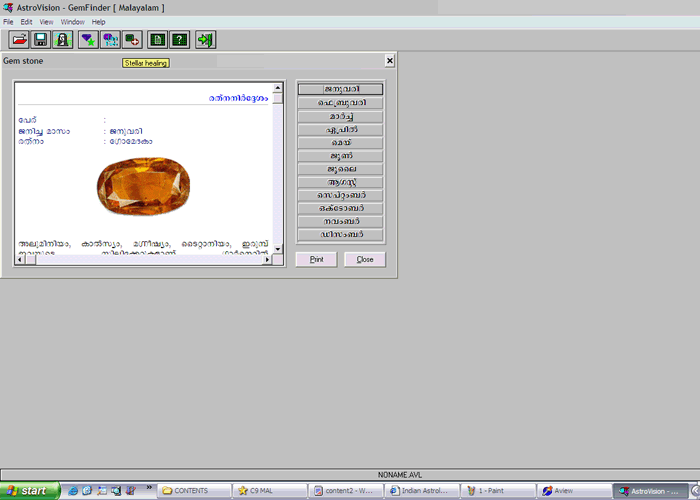
Task: Select the November (നവംബർ) month button
Action: tap(340, 221)
